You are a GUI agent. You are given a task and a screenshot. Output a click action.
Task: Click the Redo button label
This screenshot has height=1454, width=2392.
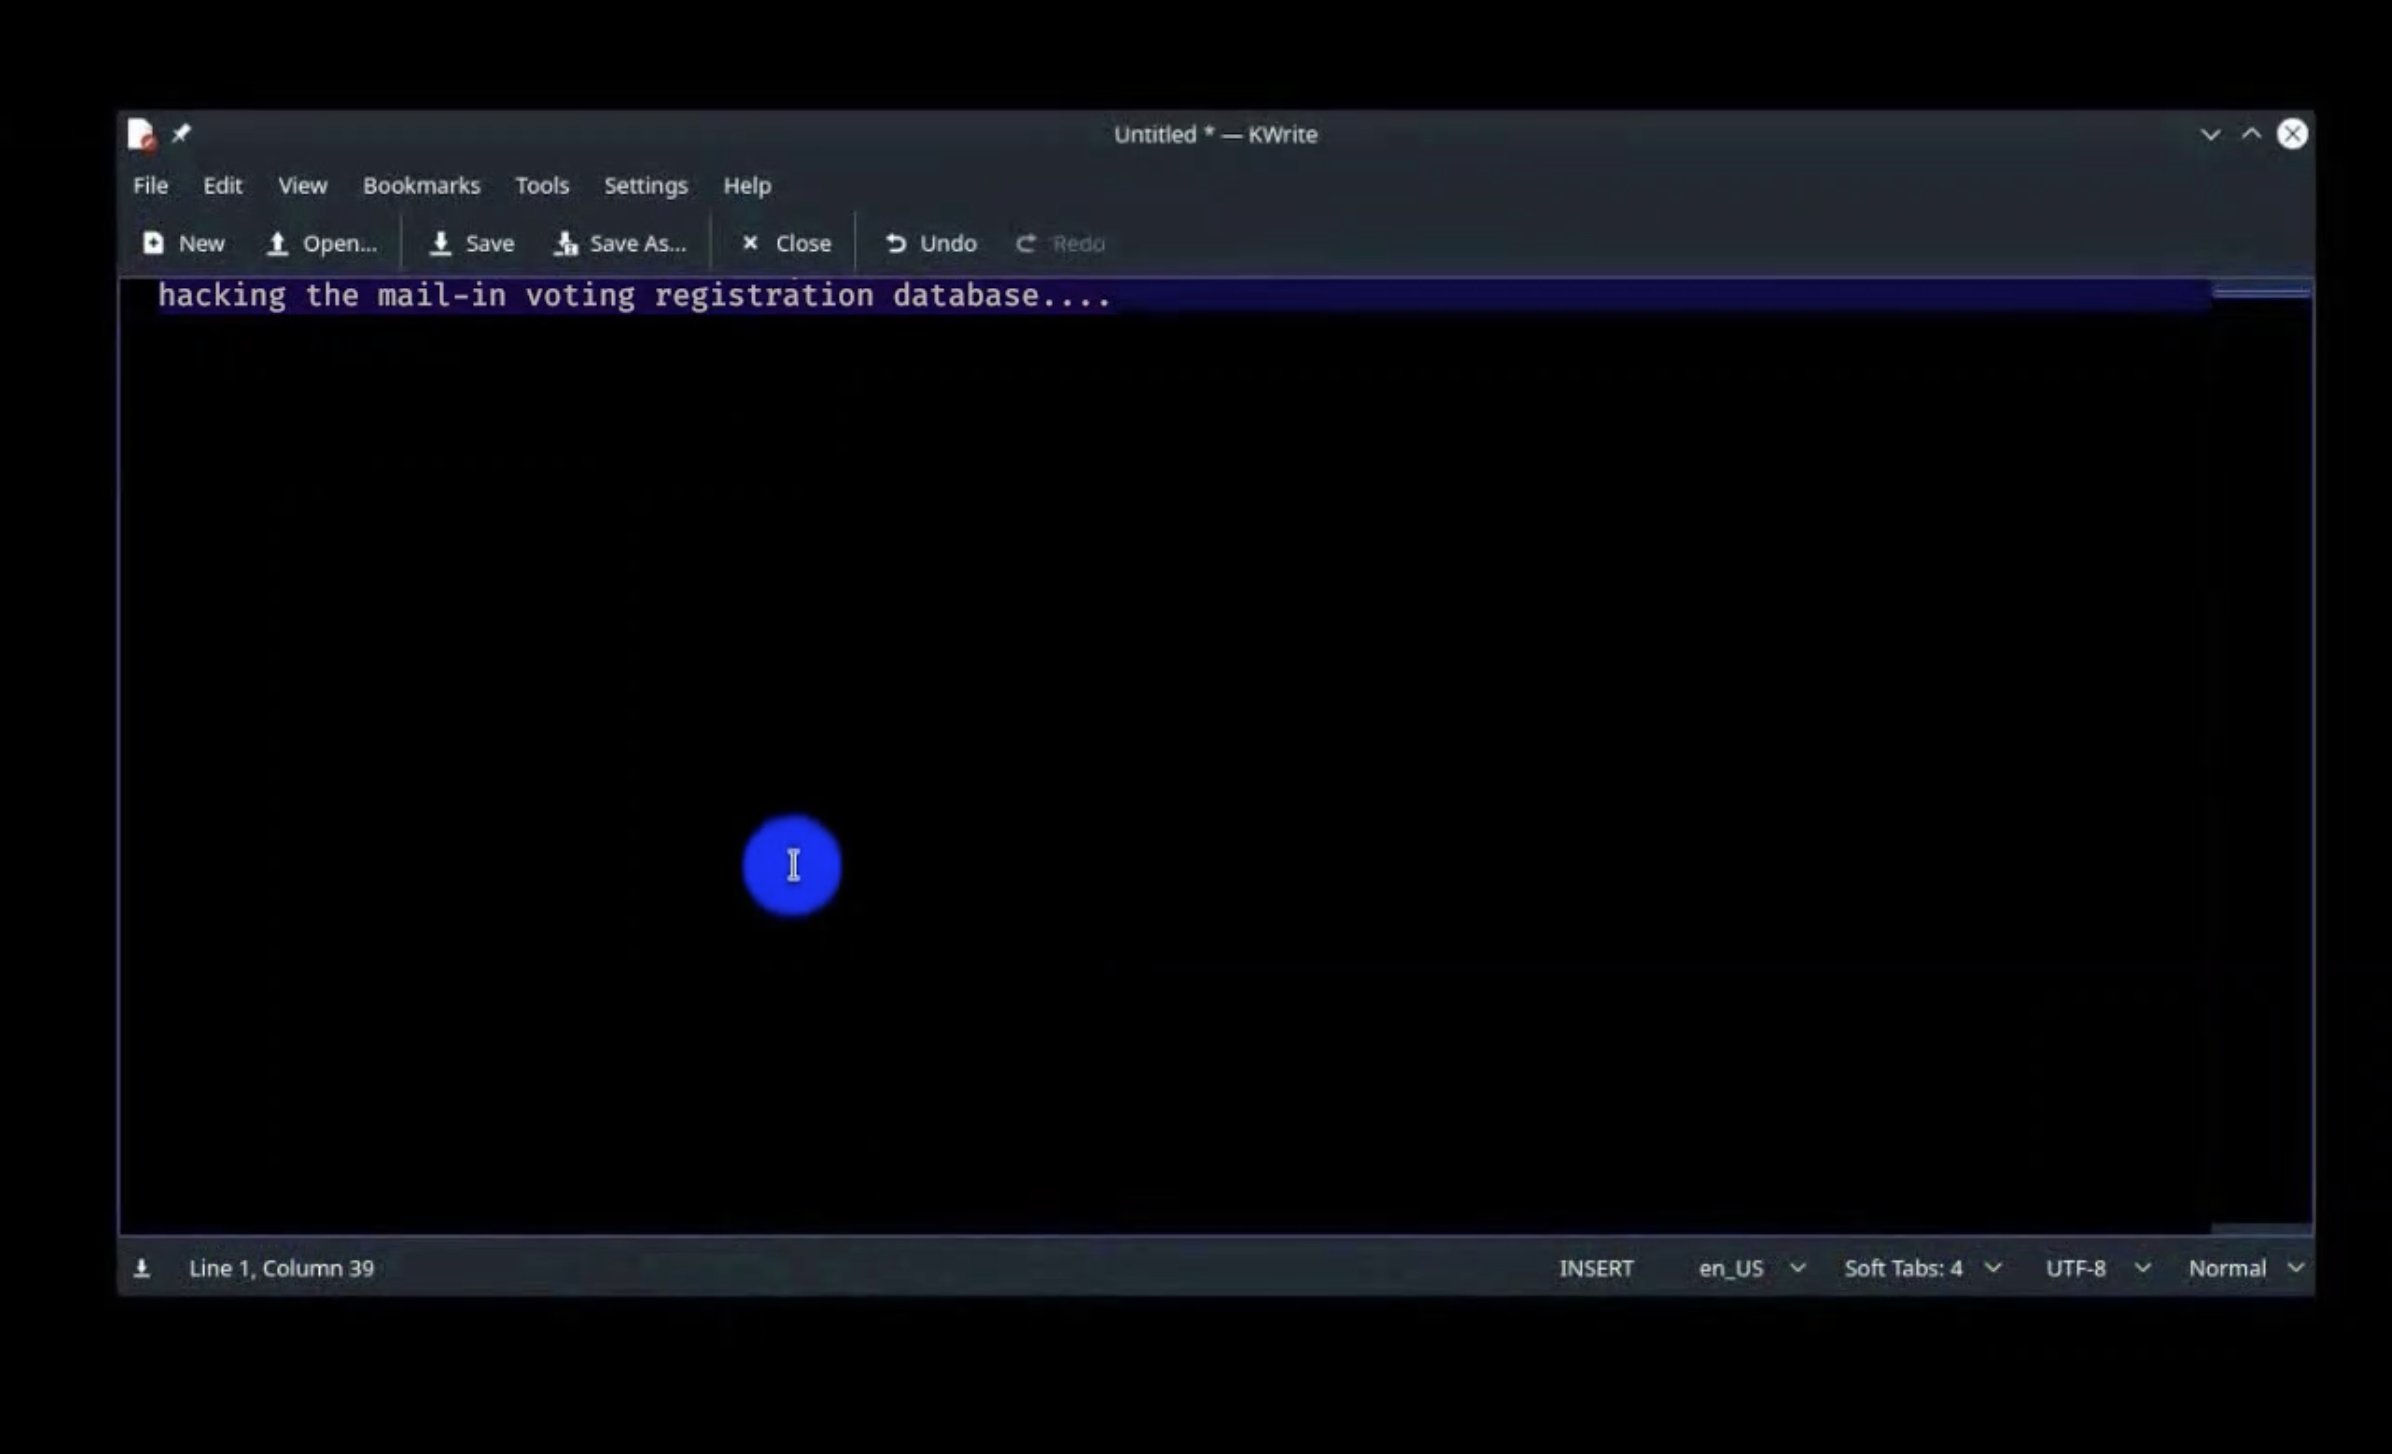[1078, 243]
